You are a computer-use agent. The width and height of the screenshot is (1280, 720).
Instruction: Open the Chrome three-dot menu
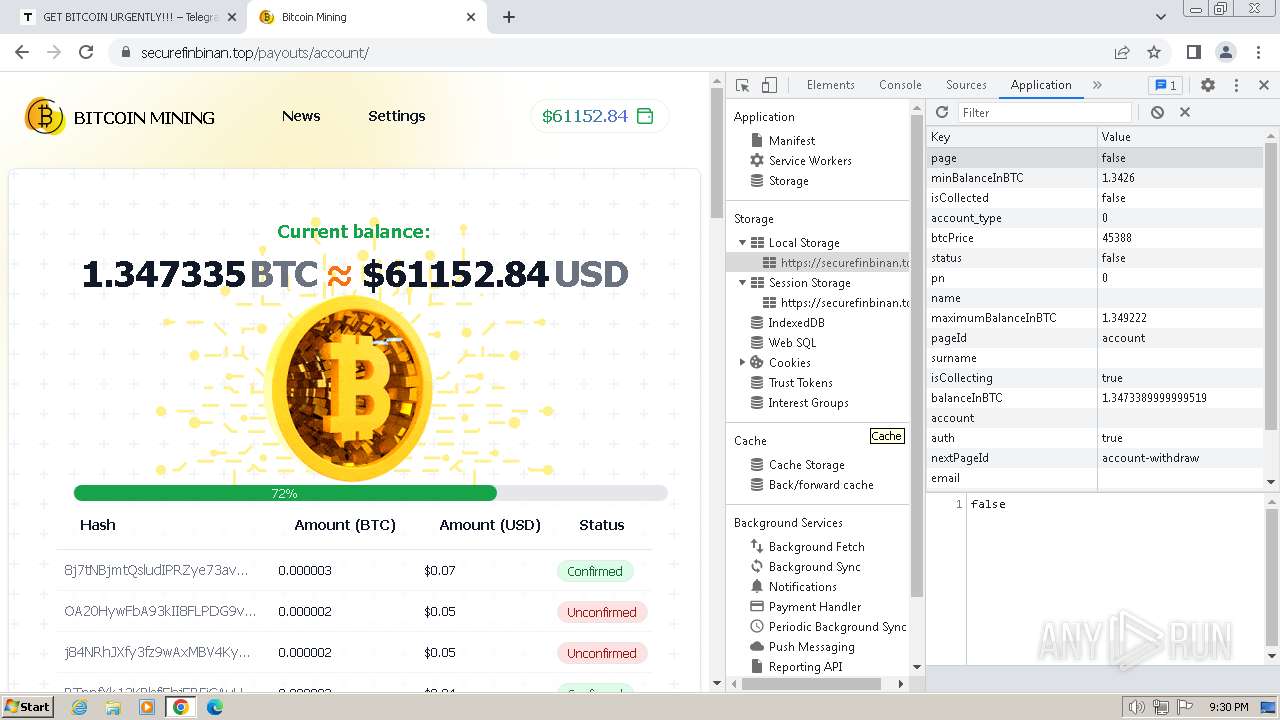click(x=1257, y=52)
